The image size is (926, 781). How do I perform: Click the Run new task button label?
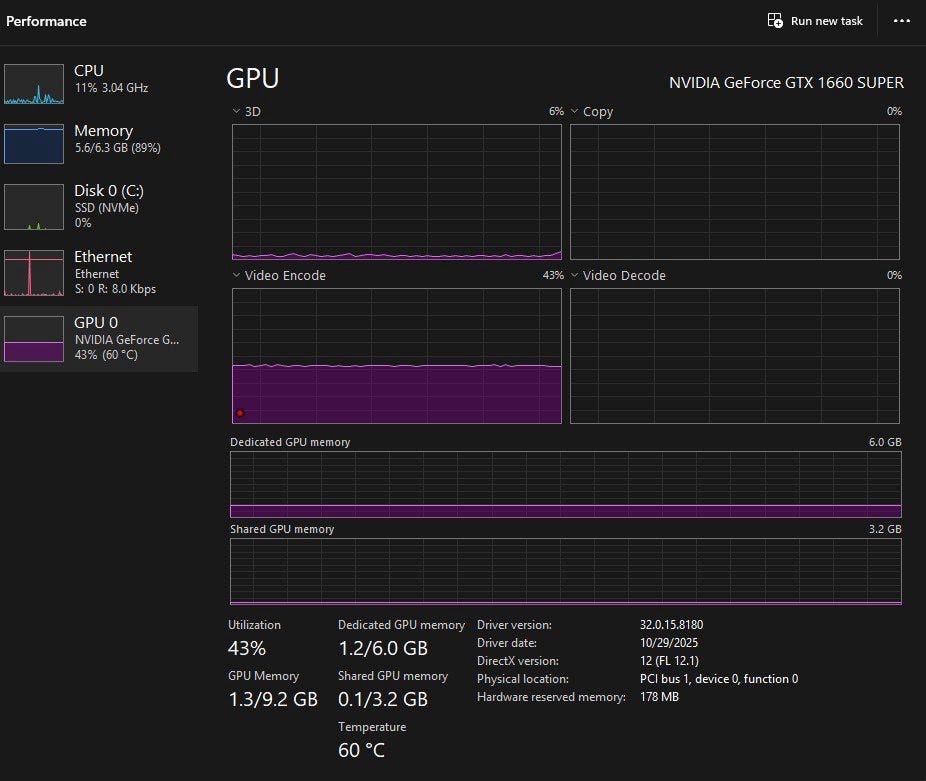pyautogui.click(x=826, y=21)
